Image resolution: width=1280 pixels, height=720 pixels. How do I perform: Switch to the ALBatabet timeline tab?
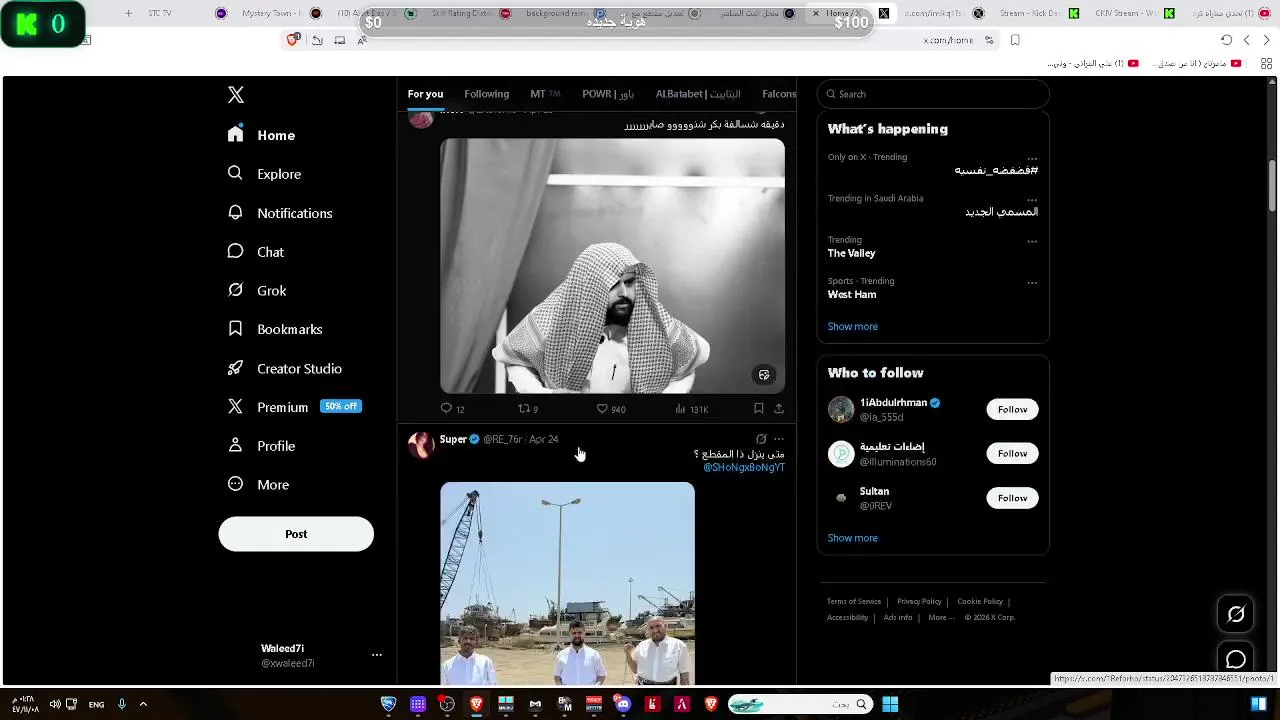[698, 94]
